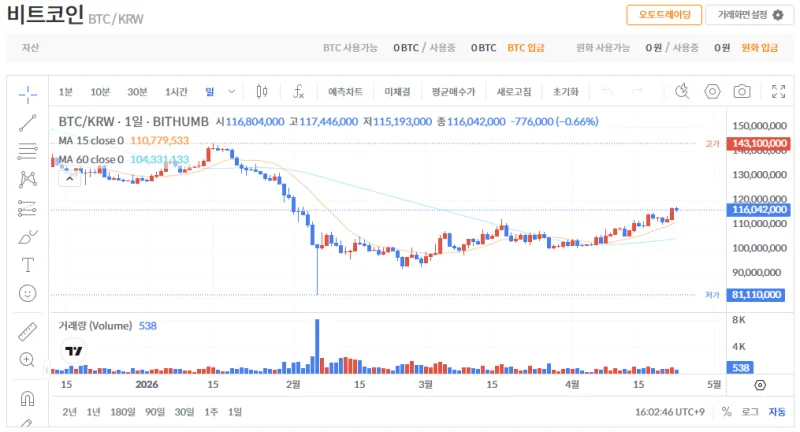Select the crosshair cursor tool
Image resolution: width=800 pixels, height=432 pixels.
(28, 94)
